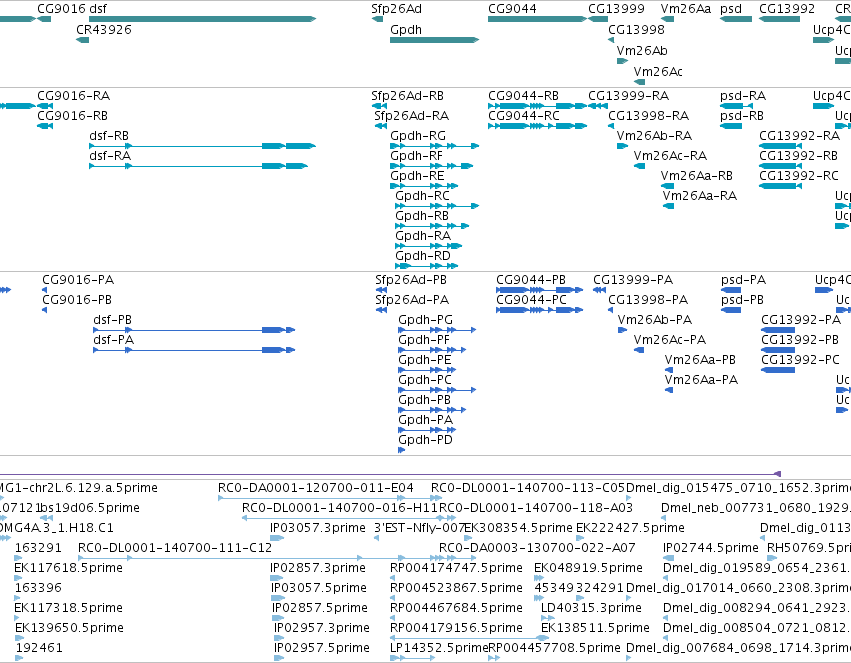Select the Vm26Ab gene label

(x=642, y=50)
